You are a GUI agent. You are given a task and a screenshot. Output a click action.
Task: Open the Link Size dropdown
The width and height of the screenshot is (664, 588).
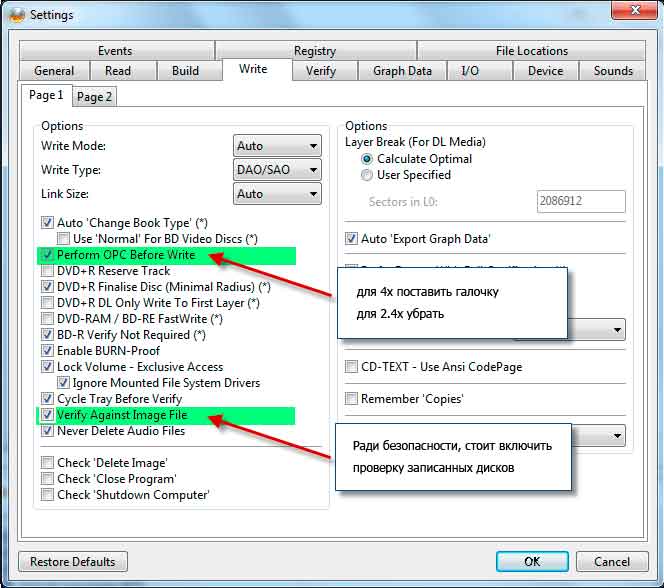277,194
